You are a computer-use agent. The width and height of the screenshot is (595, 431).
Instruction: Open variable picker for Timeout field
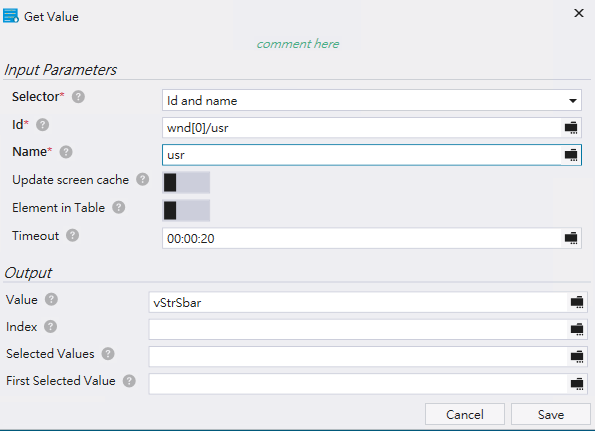coord(571,238)
